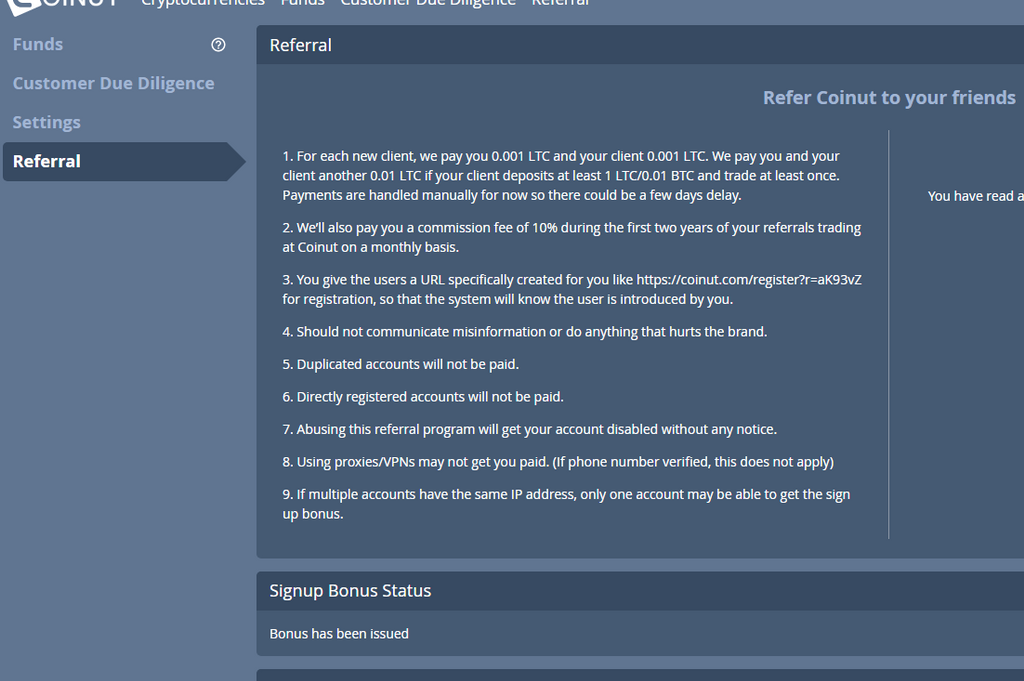Open Cryptocurrencies in the top navigation
The height and width of the screenshot is (681, 1024).
tap(203, 3)
